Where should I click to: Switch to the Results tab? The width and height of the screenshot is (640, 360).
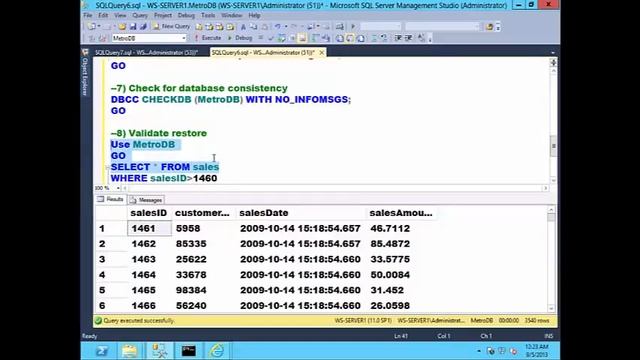tap(111, 200)
